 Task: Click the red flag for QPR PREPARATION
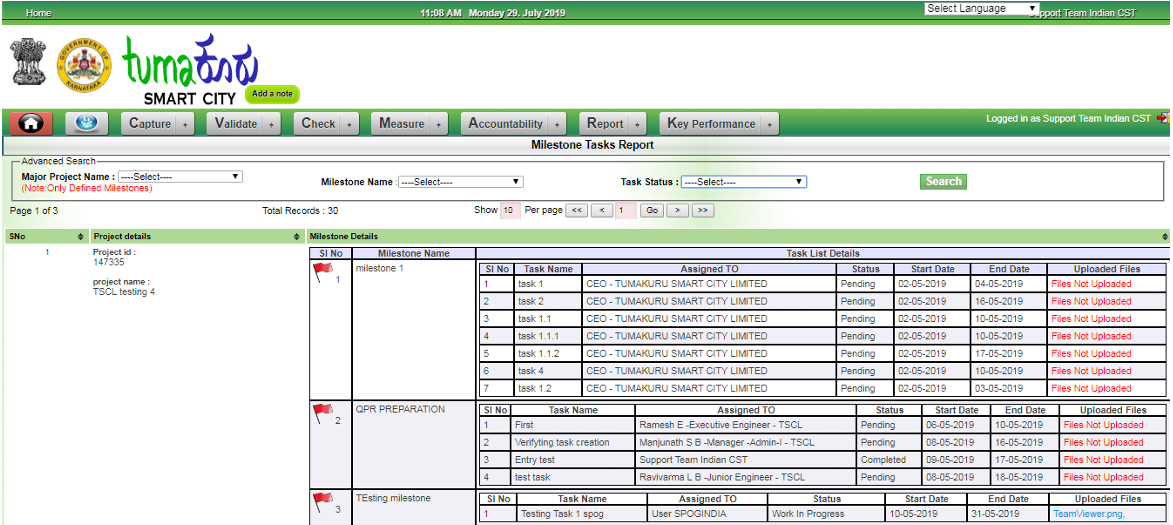[x=323, y=412]
